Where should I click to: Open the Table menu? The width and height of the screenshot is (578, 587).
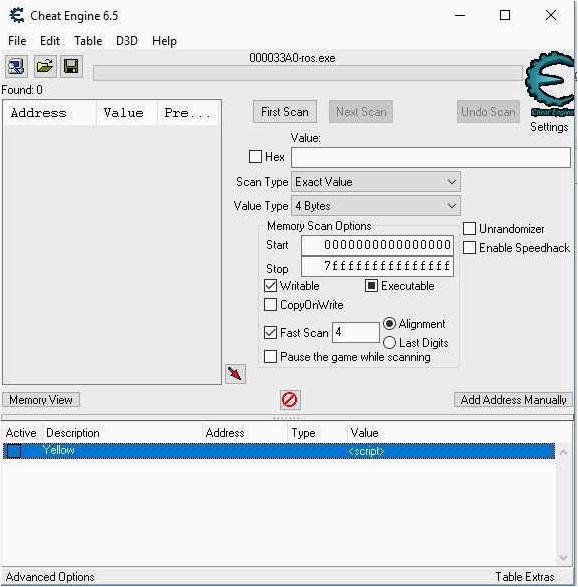[88, 40]
